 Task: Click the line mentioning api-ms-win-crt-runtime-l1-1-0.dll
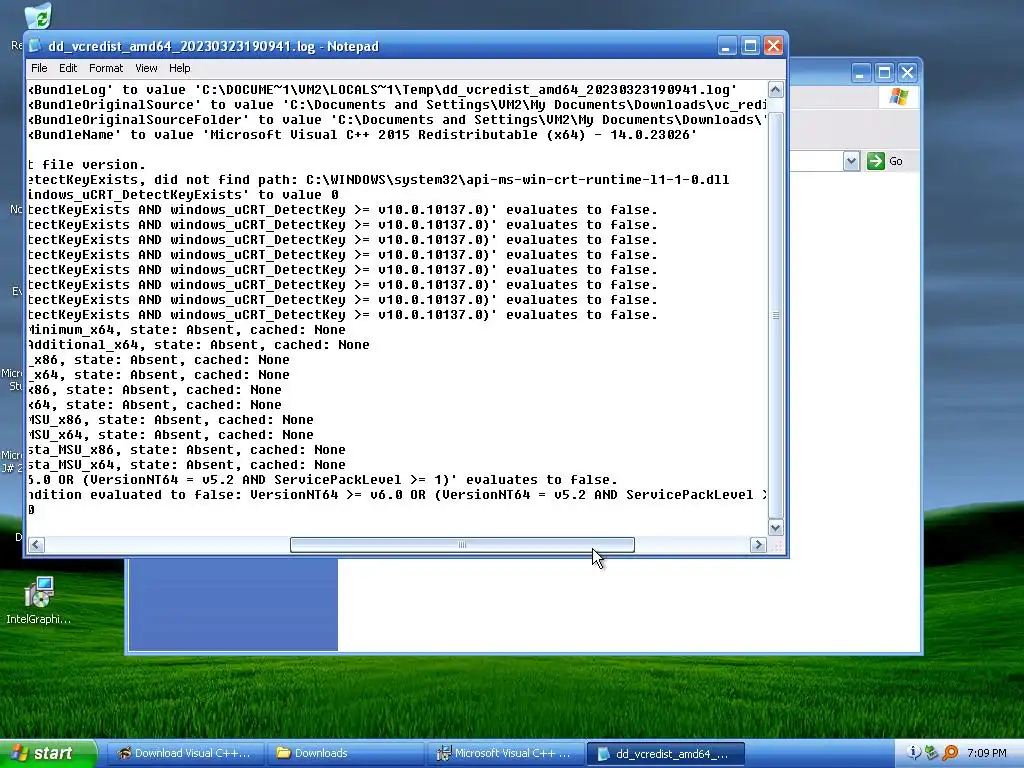(x=379, y=180)
